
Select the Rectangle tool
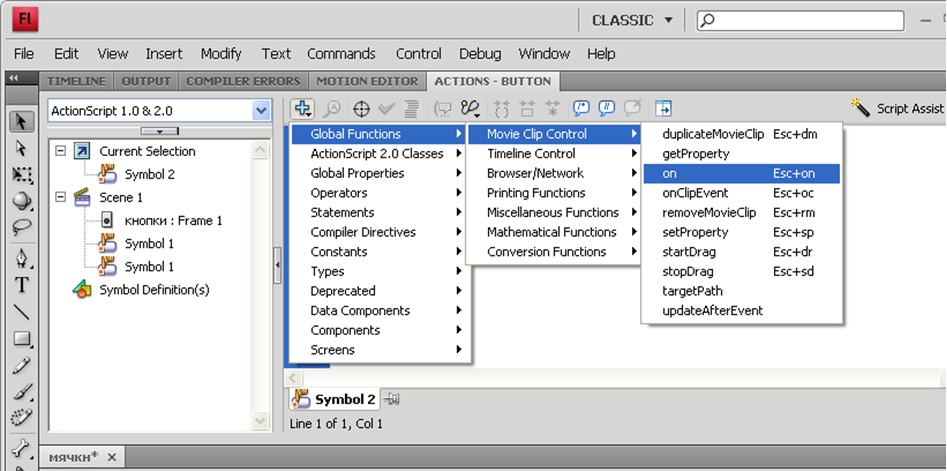tap(21, 338)
